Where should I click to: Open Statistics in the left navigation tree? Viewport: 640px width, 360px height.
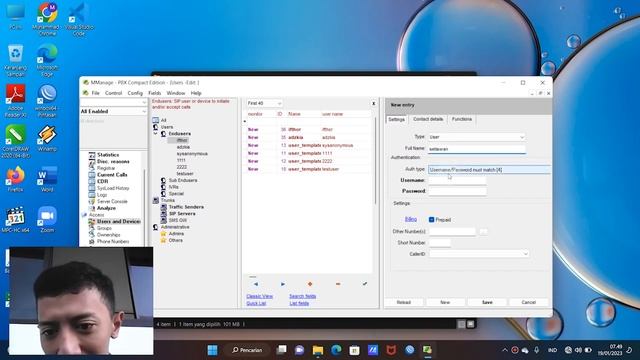click(x=108, y=155)
